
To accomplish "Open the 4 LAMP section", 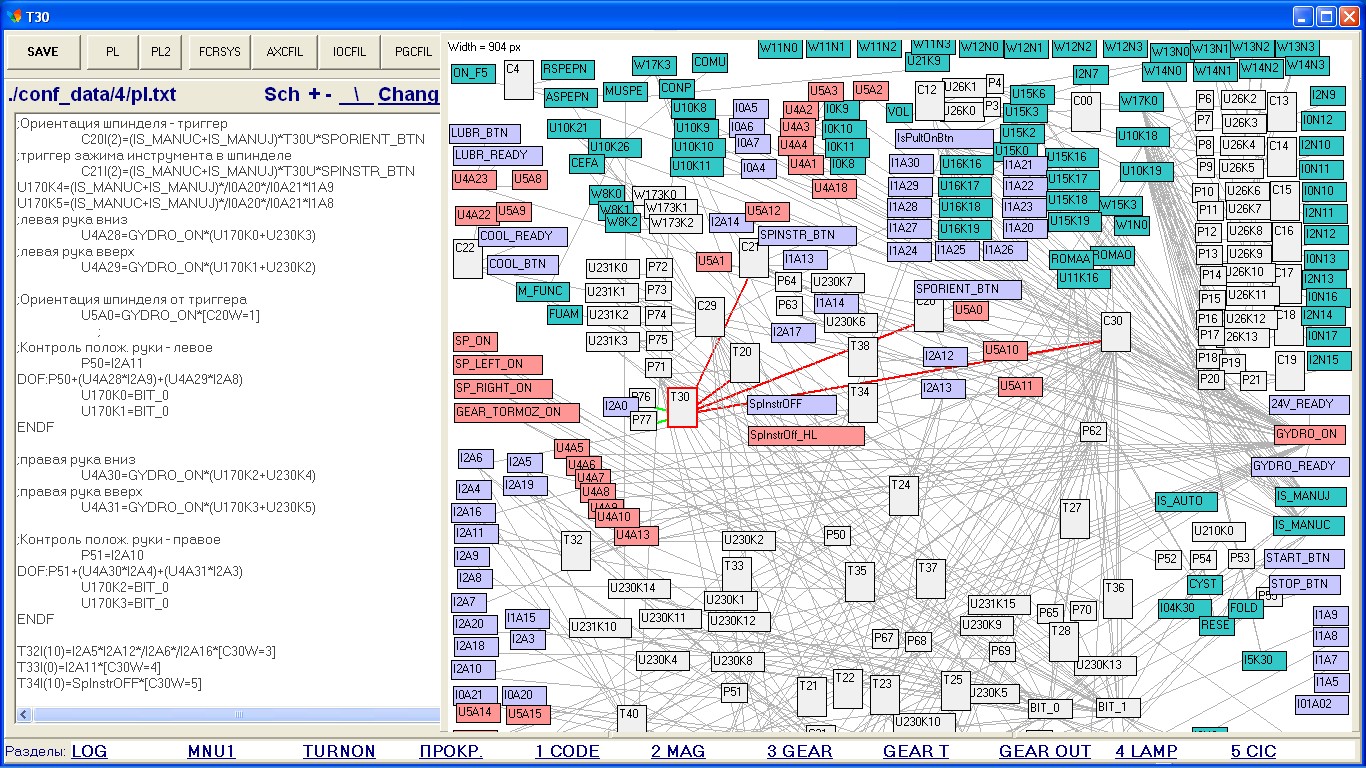I will click(x=1146, y=751).
